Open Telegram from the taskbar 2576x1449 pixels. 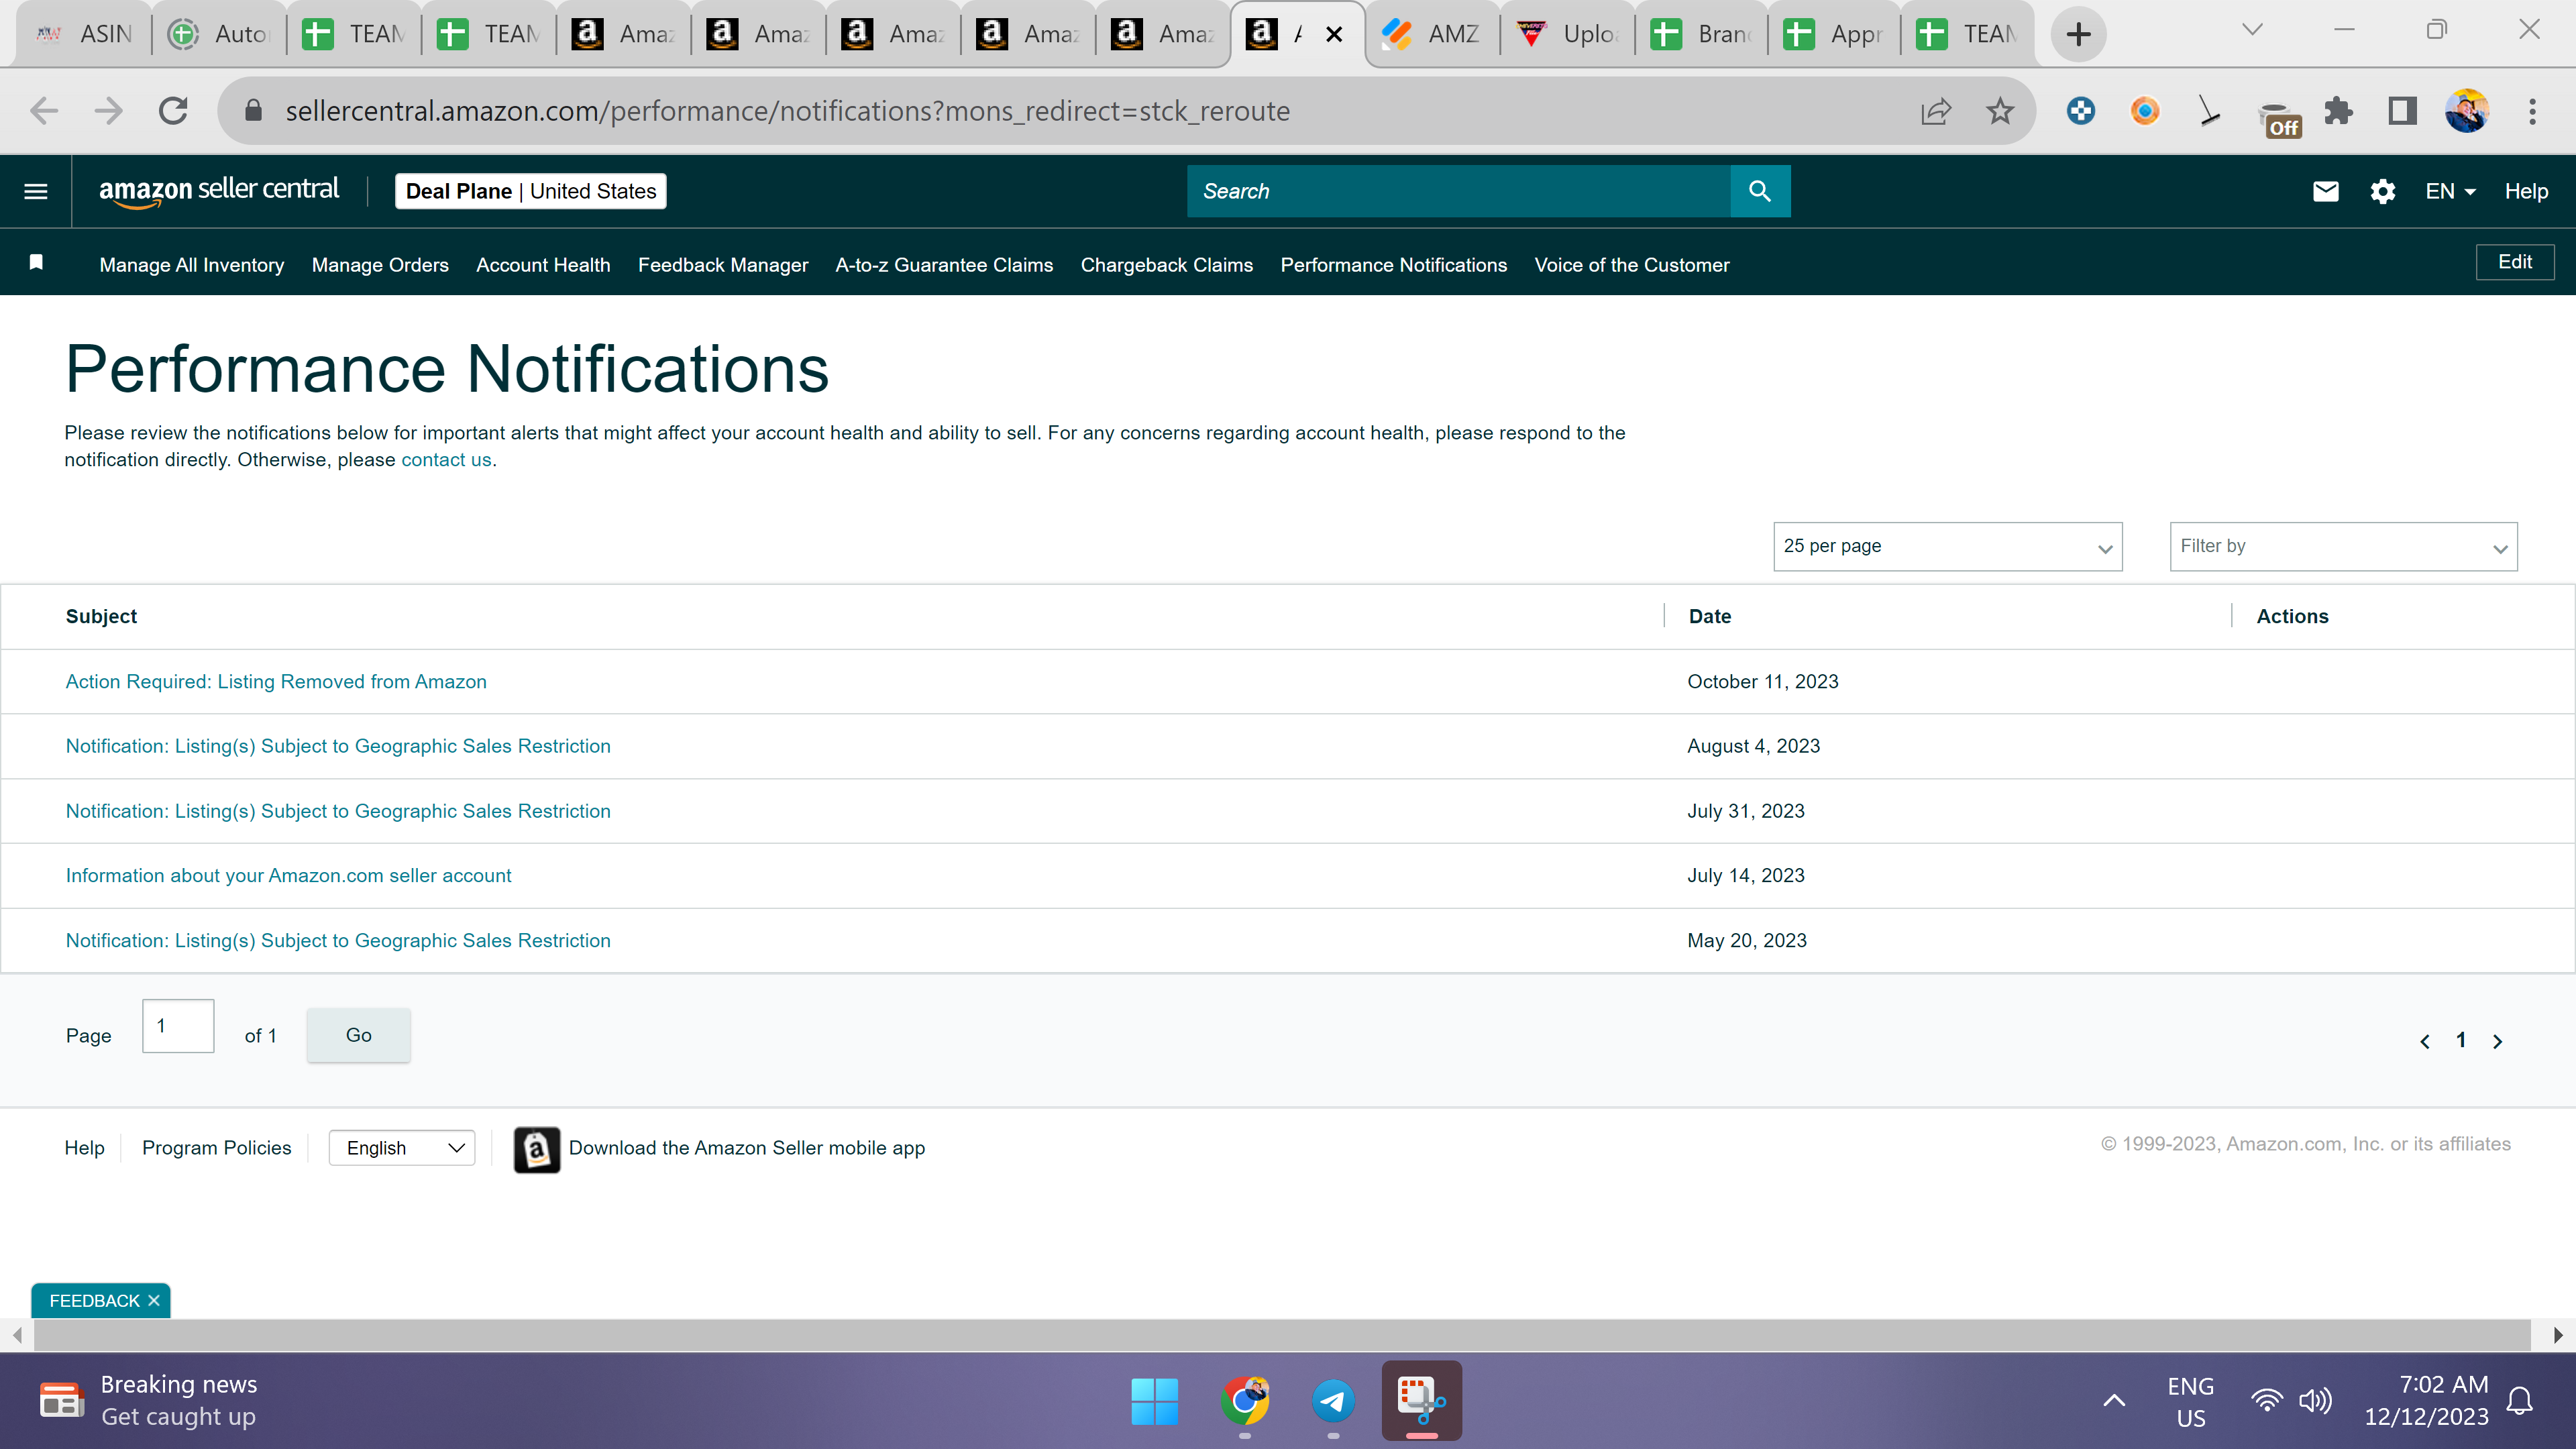click(1333, 1401)
